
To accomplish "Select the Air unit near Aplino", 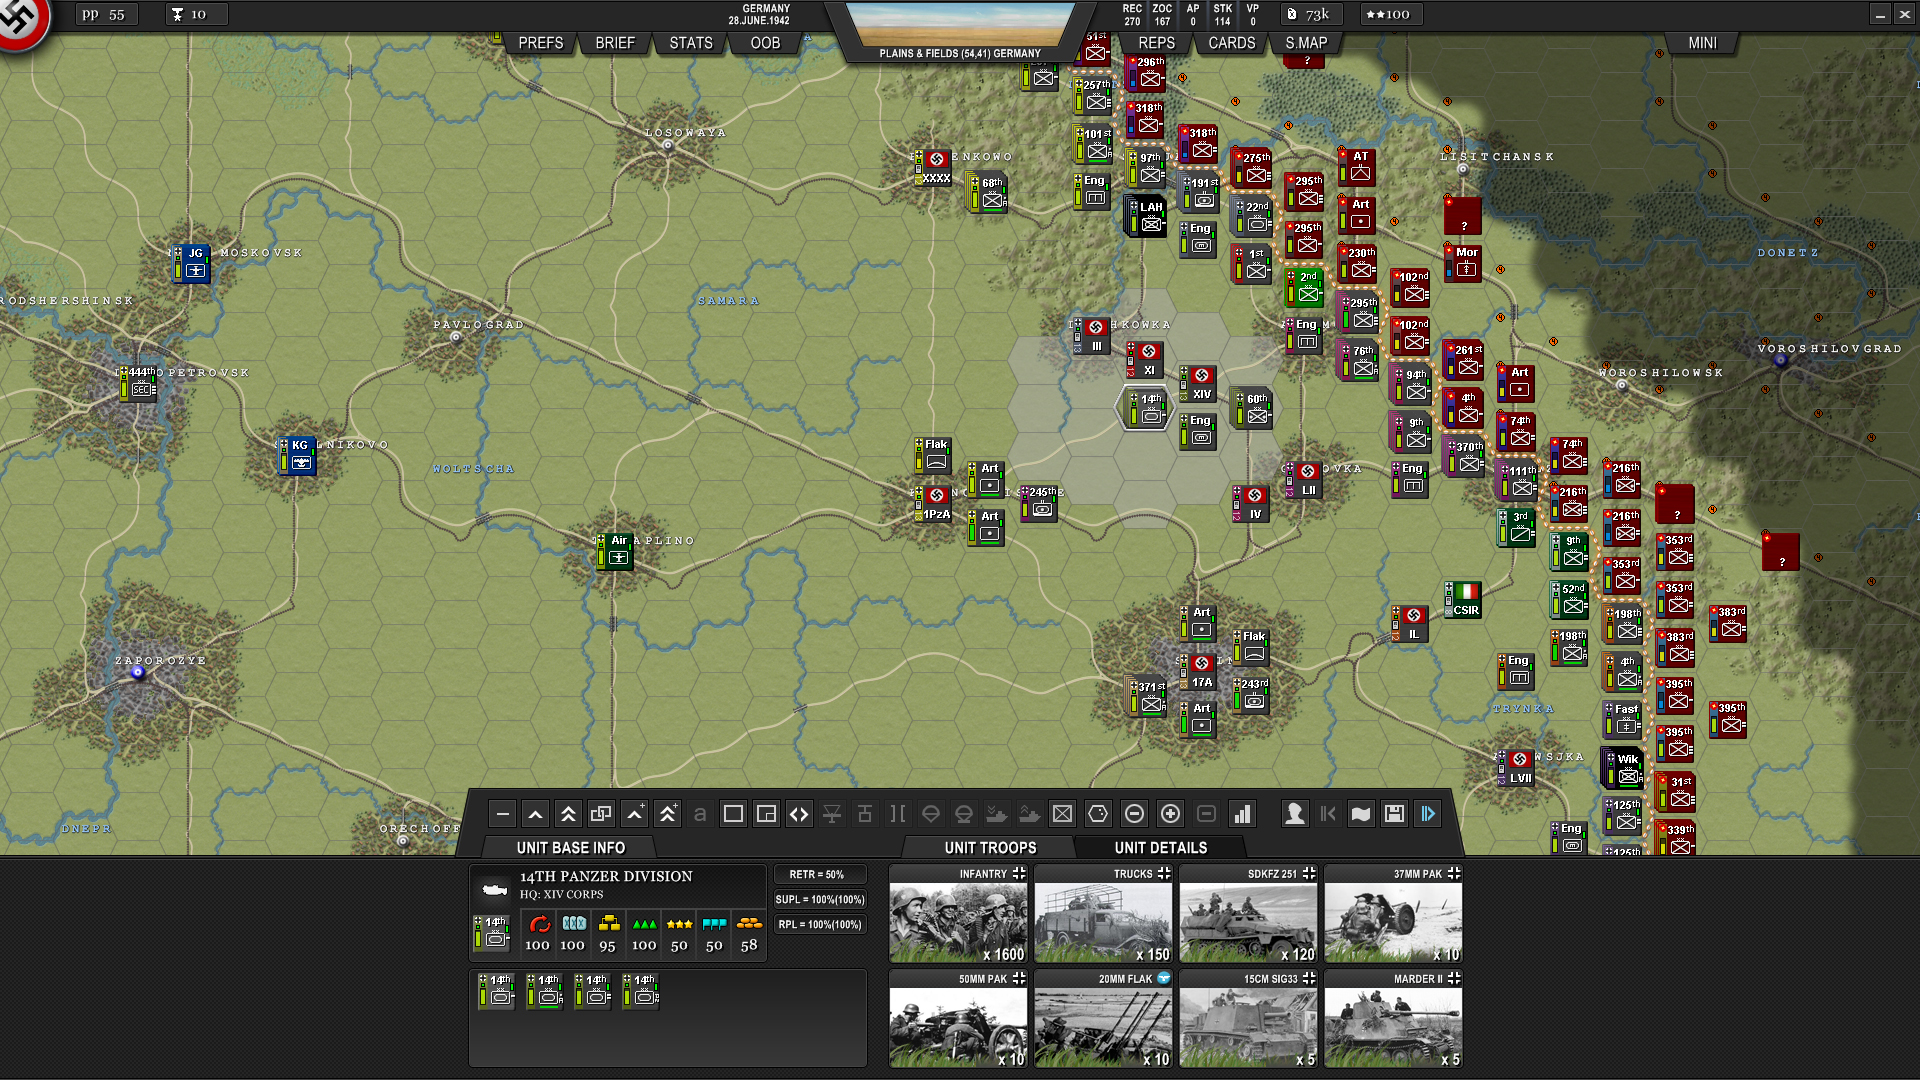I will click(x=615, y=550).
